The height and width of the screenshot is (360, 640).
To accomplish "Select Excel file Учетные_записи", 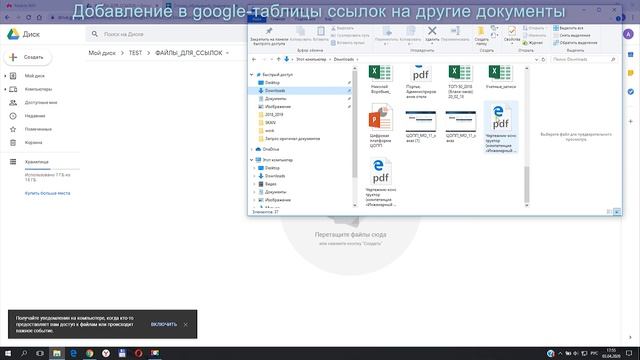I will [x=501, y=77].
